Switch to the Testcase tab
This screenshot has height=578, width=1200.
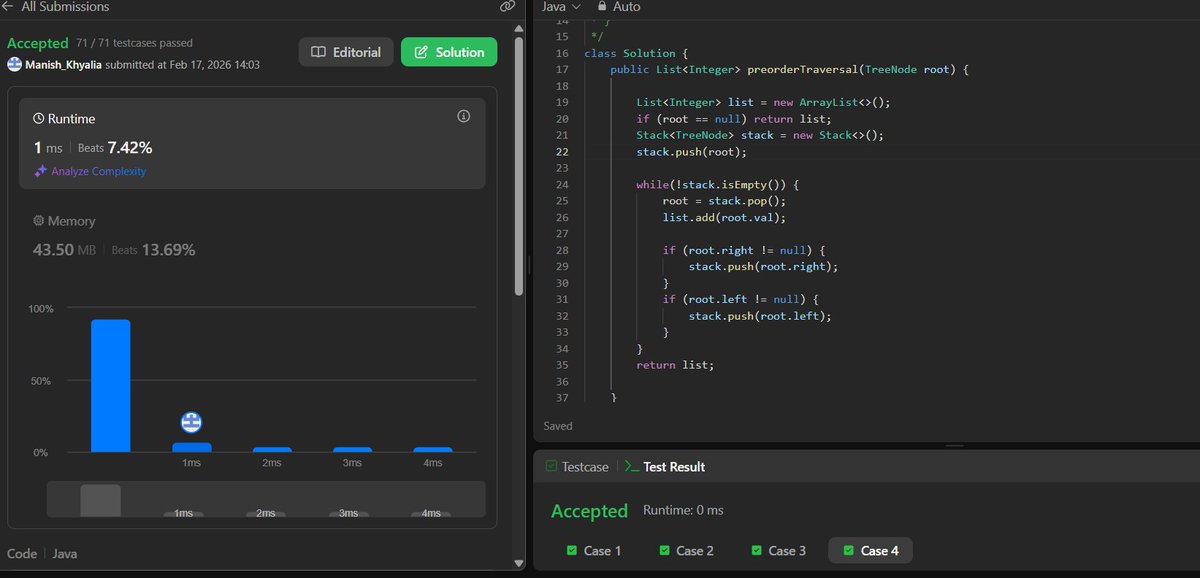(x=575, y=466)
